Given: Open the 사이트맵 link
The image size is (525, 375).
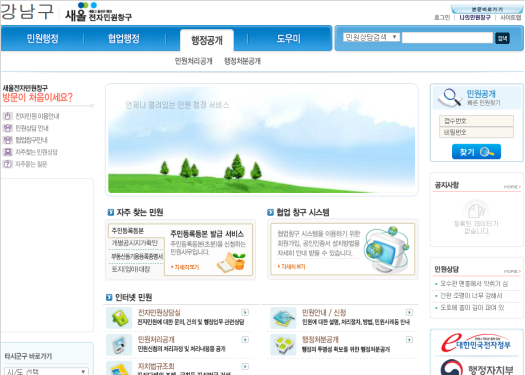Looking at the screenshot, I should tap(511, 17).
